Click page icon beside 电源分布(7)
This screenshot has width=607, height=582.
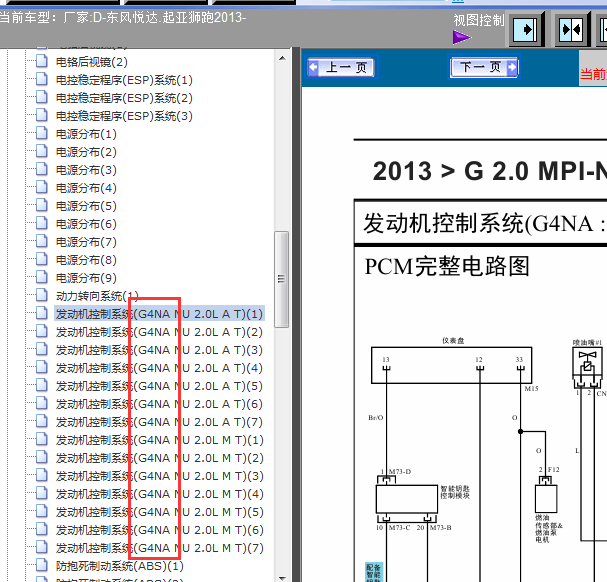(x=41, y=241)
